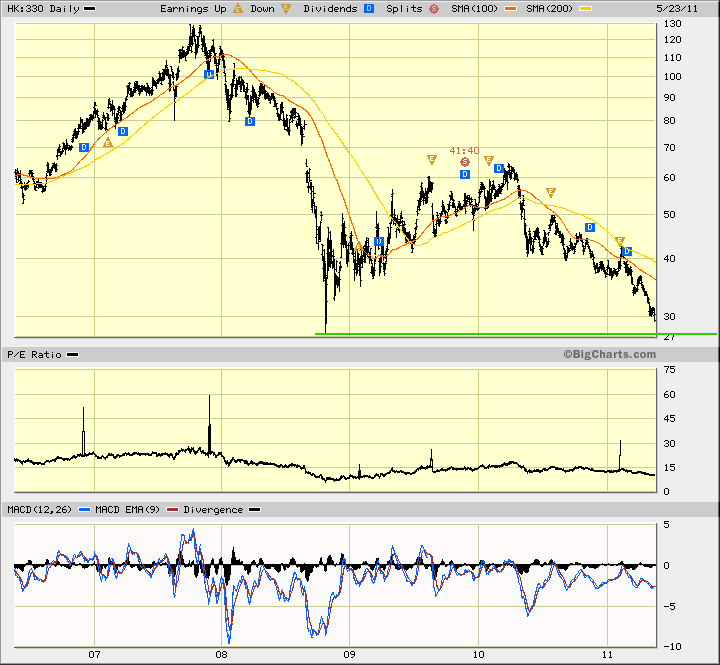Click the red MACD EMA(9) legend swatch

click(172, 510)
